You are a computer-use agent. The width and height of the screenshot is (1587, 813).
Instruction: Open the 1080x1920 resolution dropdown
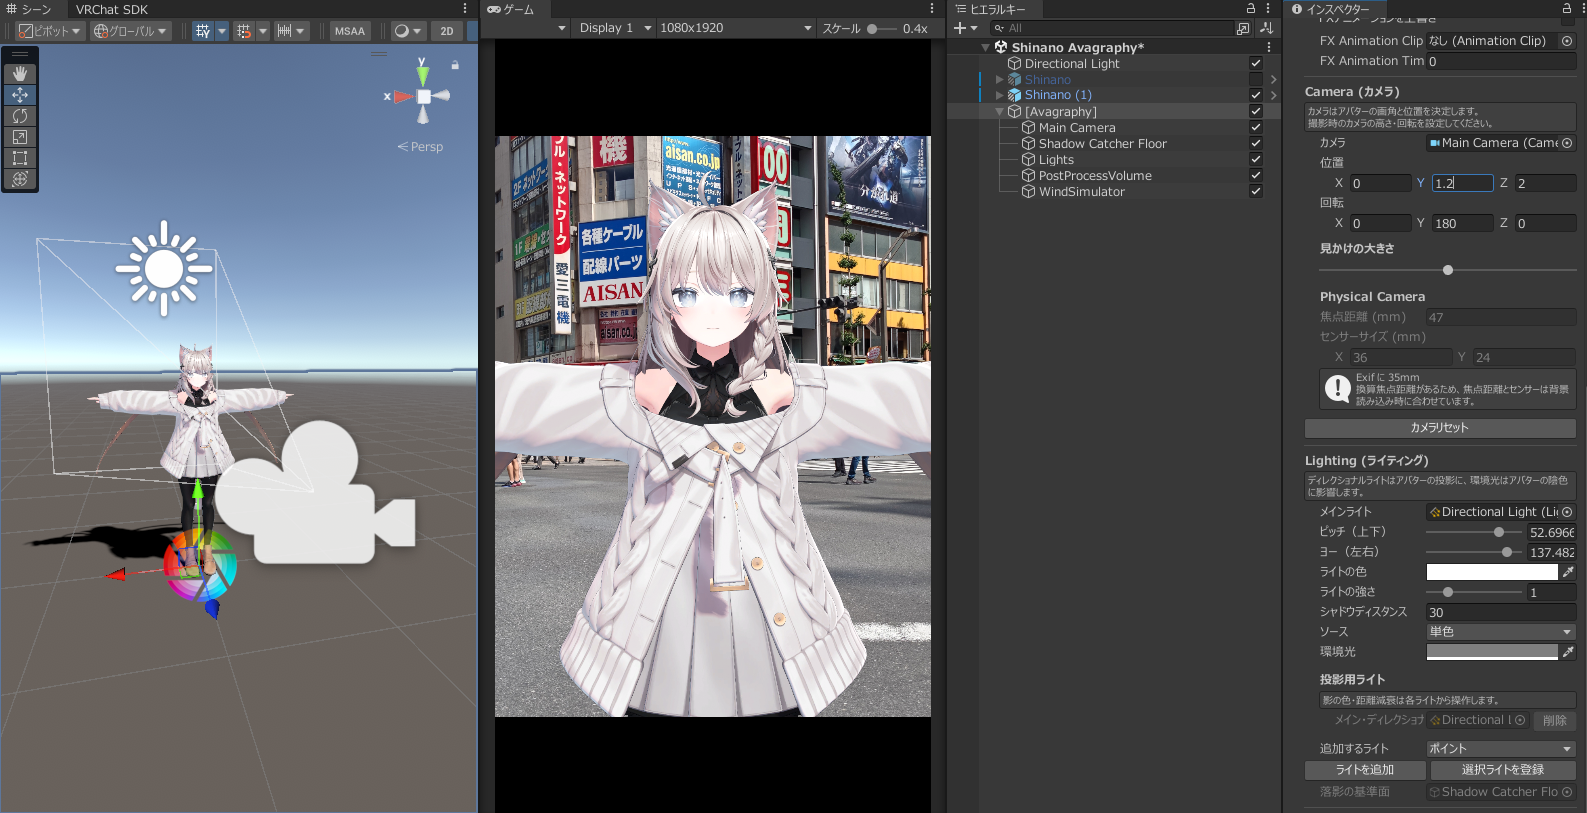[736, 28]
